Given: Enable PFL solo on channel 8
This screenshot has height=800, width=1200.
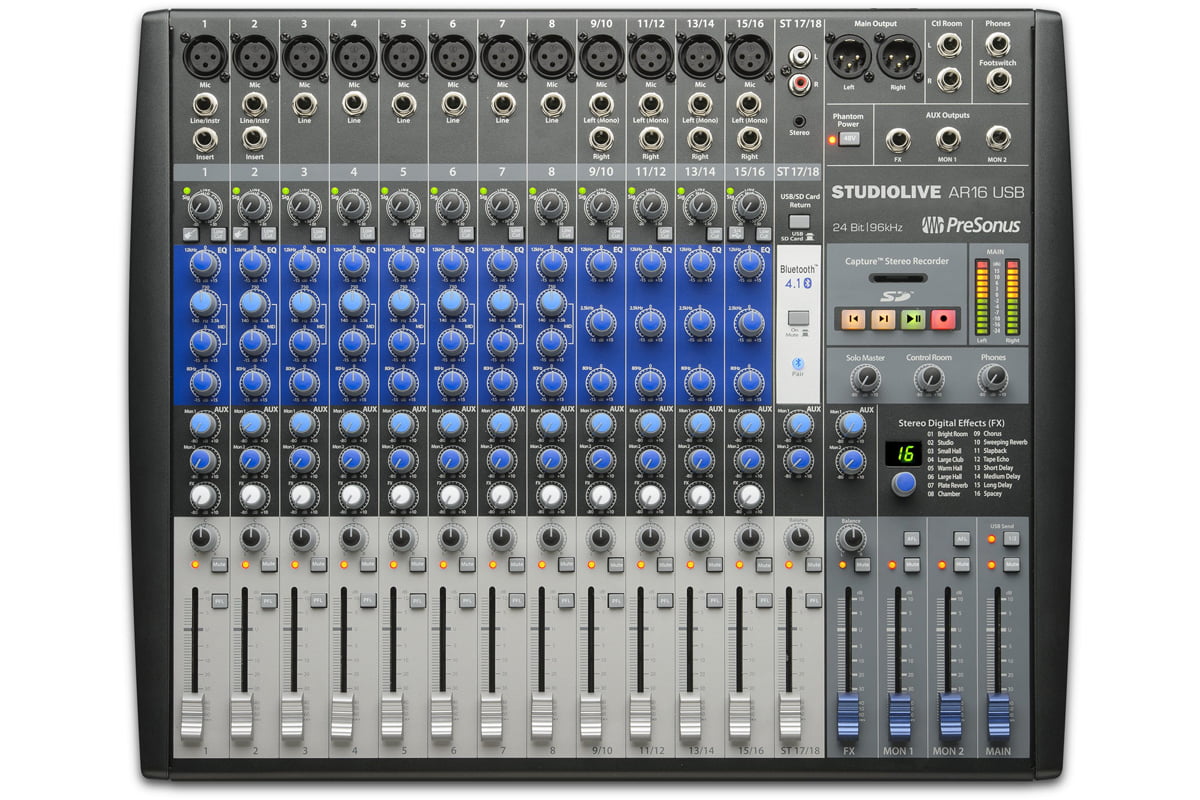Looking at the screenshot, I should (566, 600).
